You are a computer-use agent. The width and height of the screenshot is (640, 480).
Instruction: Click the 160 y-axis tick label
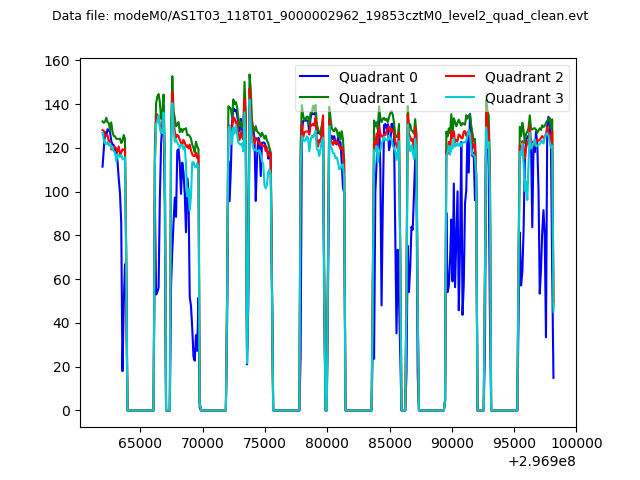coord(58,62)
